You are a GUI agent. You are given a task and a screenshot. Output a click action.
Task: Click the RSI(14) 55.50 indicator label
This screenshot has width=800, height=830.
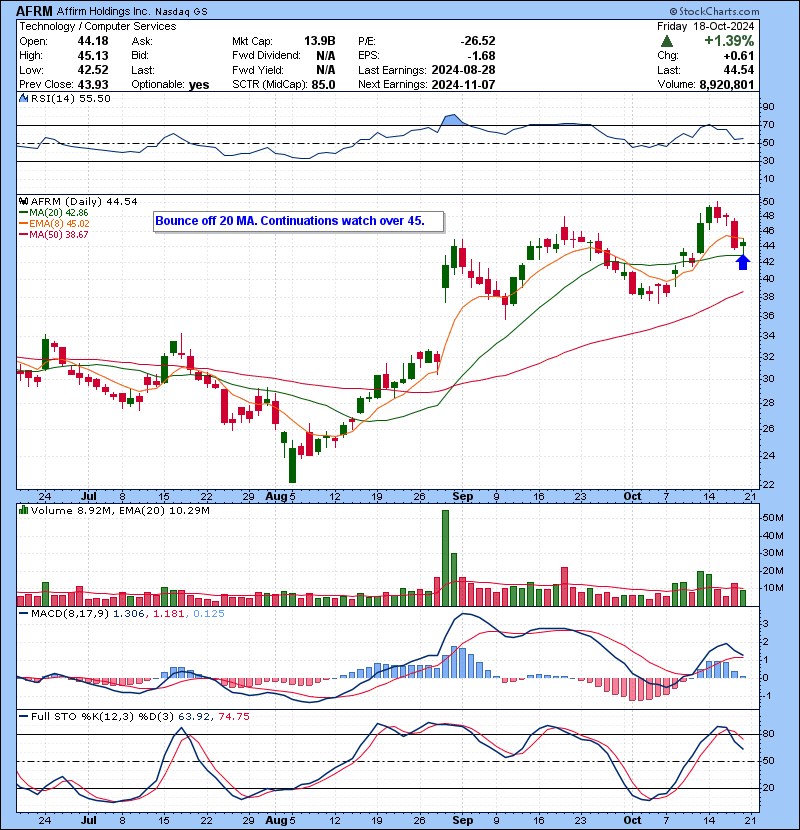click(70, 98)
